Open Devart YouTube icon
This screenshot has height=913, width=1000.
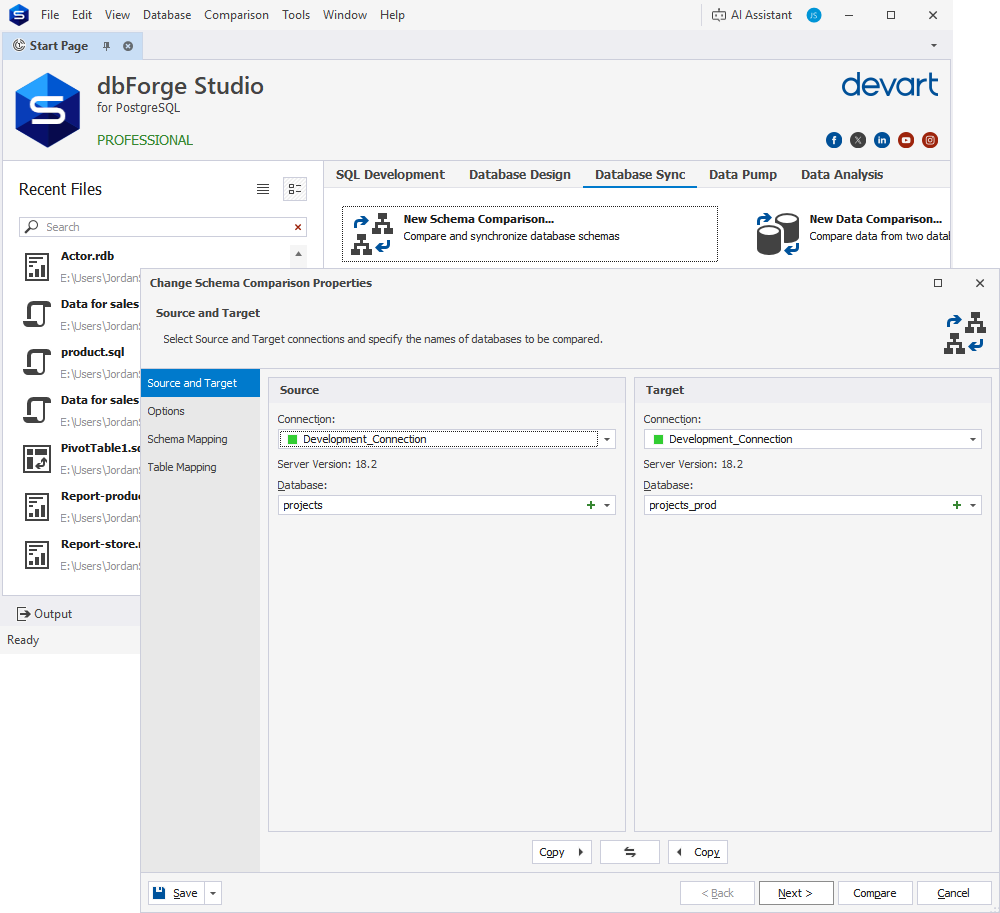click(906, 140)
